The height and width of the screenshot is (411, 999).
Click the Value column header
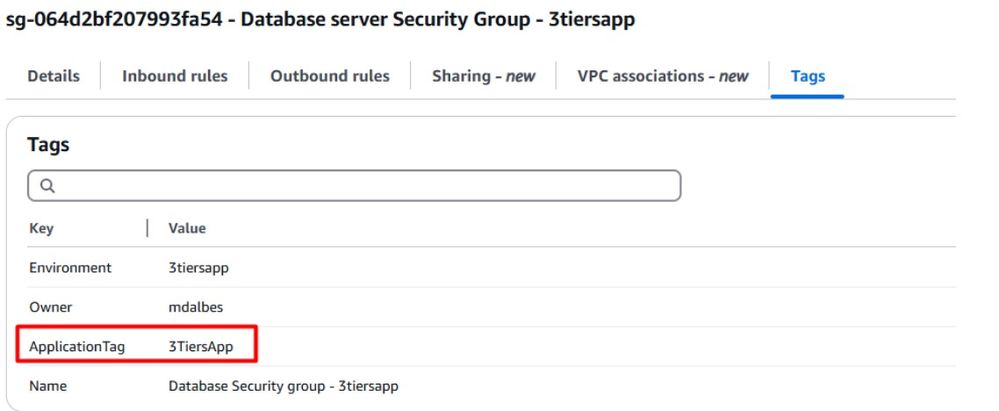tap(187, 228)
